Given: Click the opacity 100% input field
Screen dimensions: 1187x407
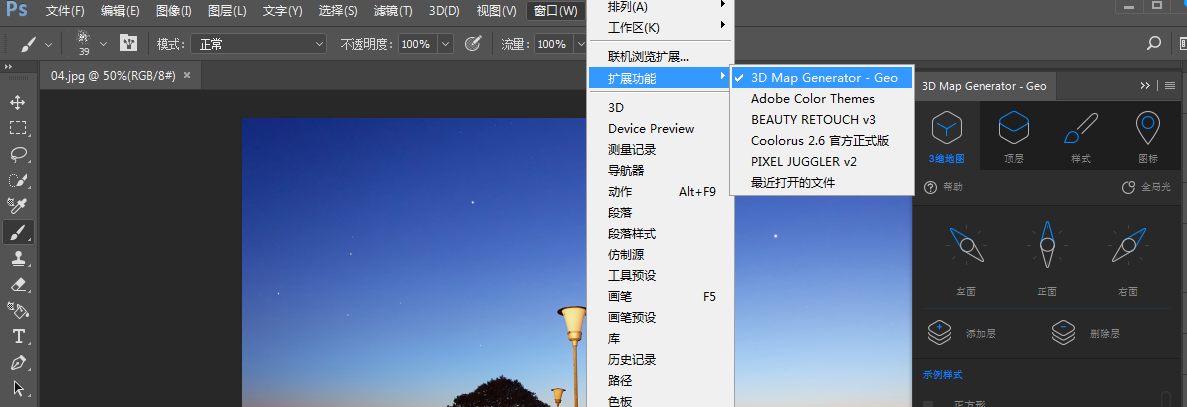Looking at the screenshot, I should coord(417,45).
